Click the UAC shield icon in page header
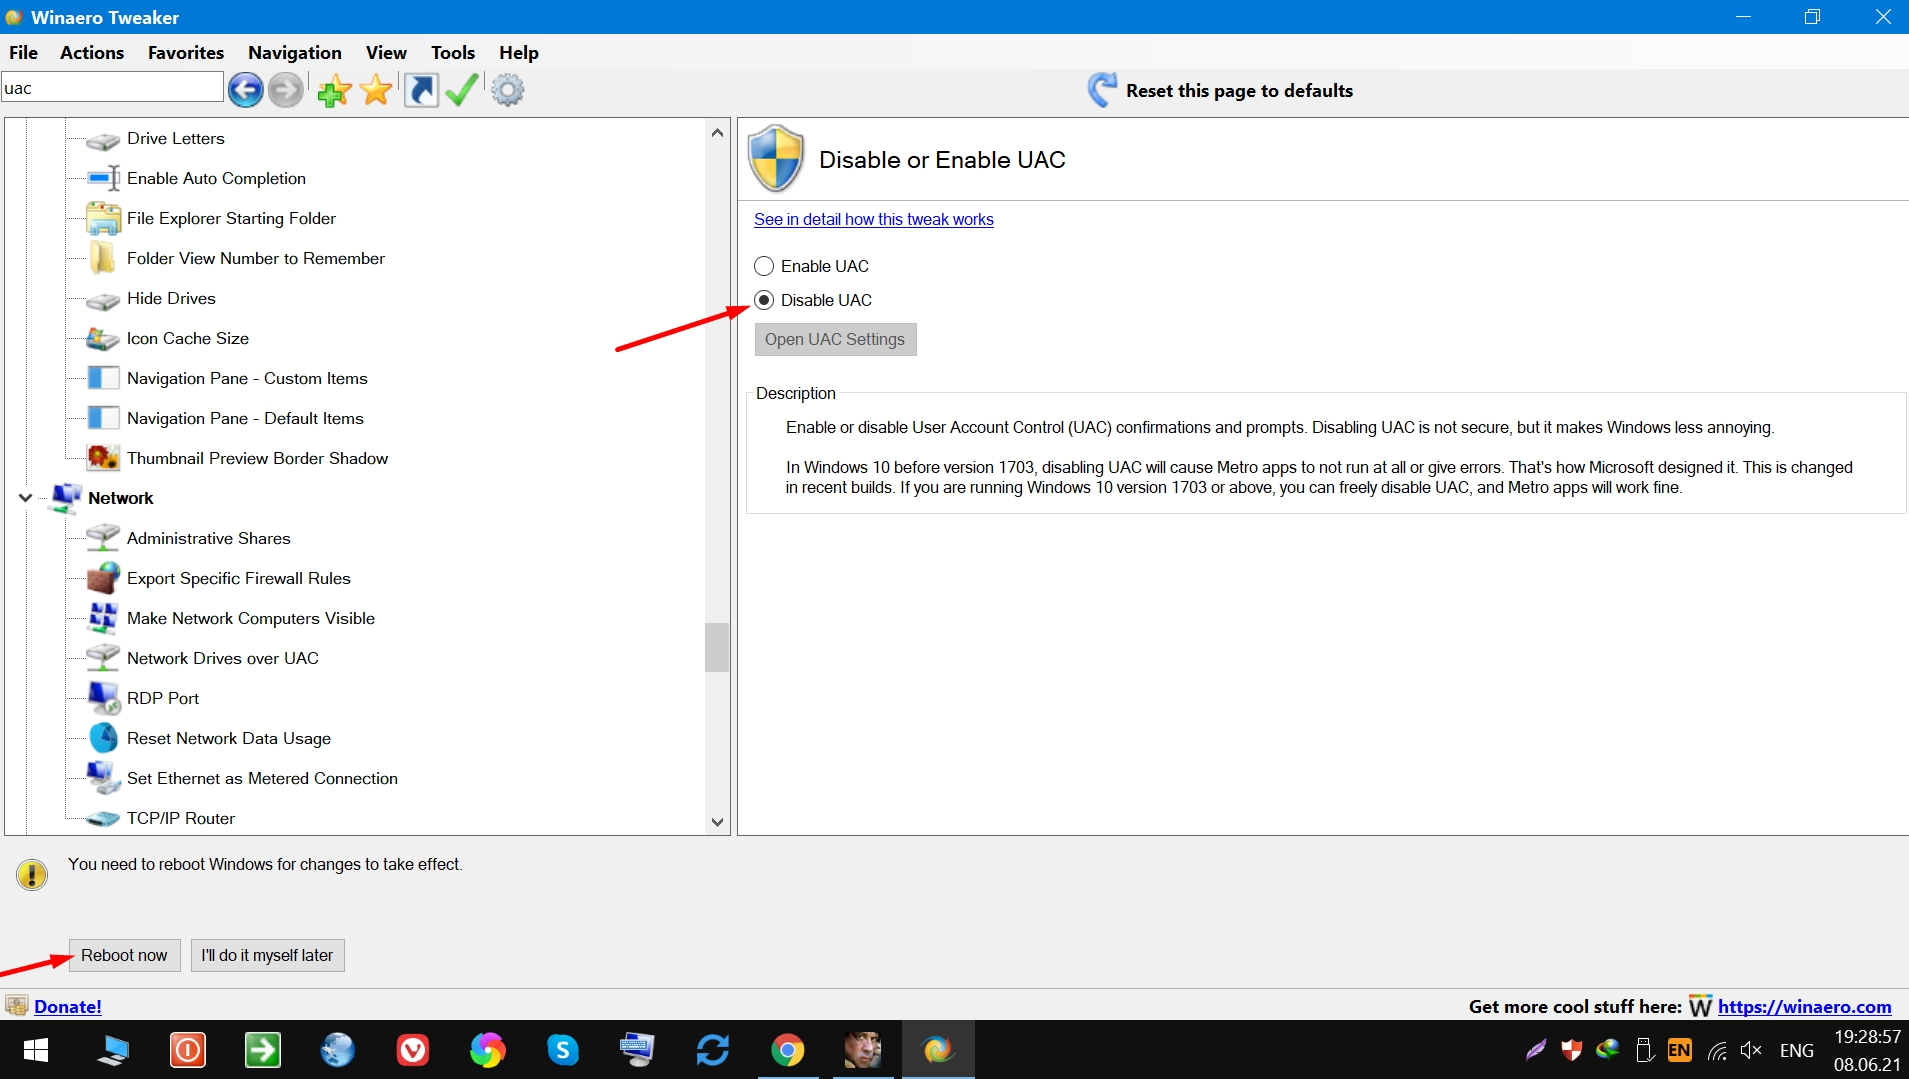 776,159
